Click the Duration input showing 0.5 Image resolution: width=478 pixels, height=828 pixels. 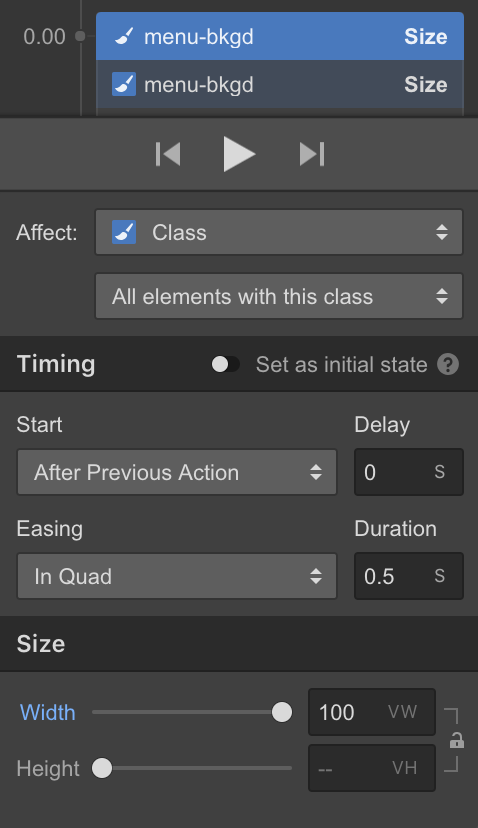pos(409,576)
